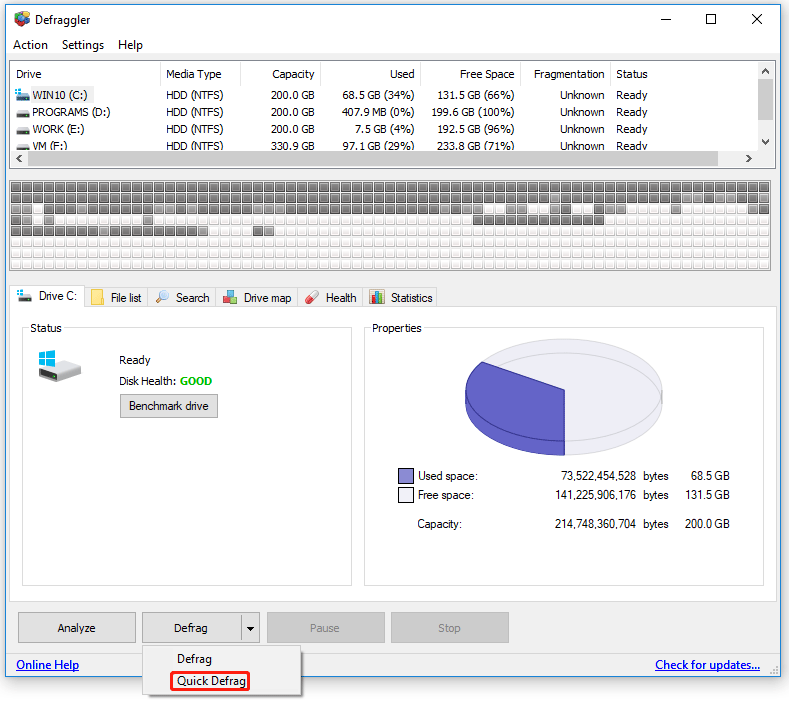The height and width of the screenshot is (701, 789).
Task: Sort by the Drive column header
Action: [85, 74]
